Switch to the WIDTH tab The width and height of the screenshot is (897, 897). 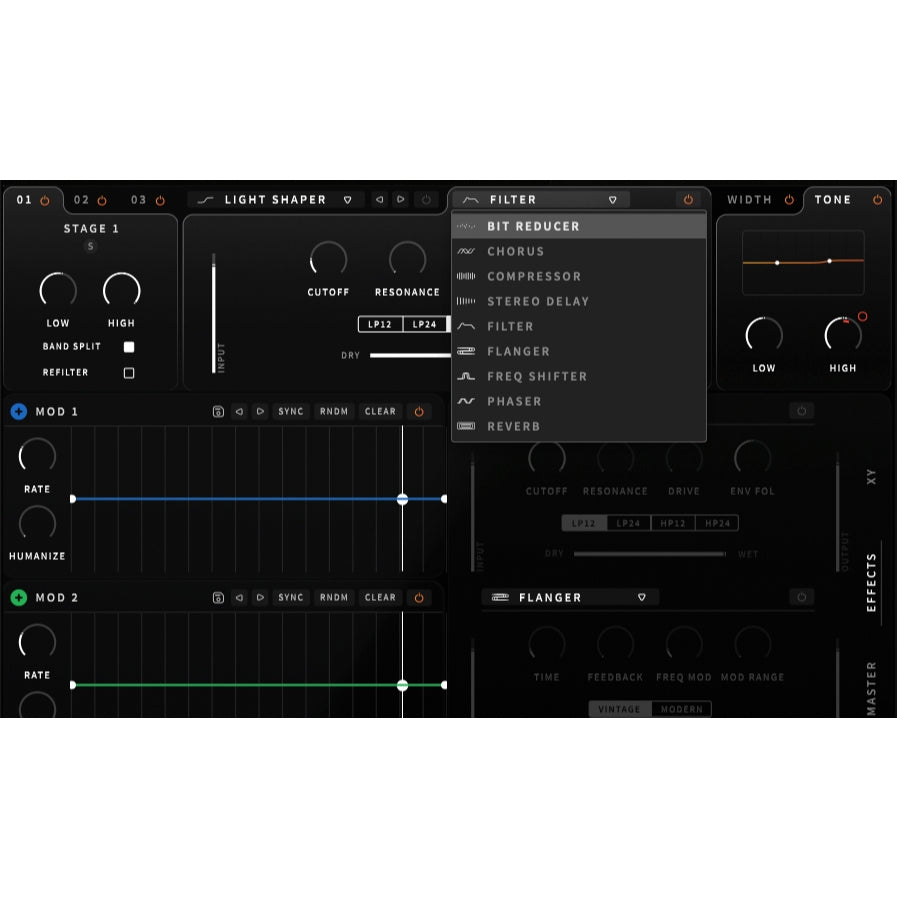[x=748, y=199]
